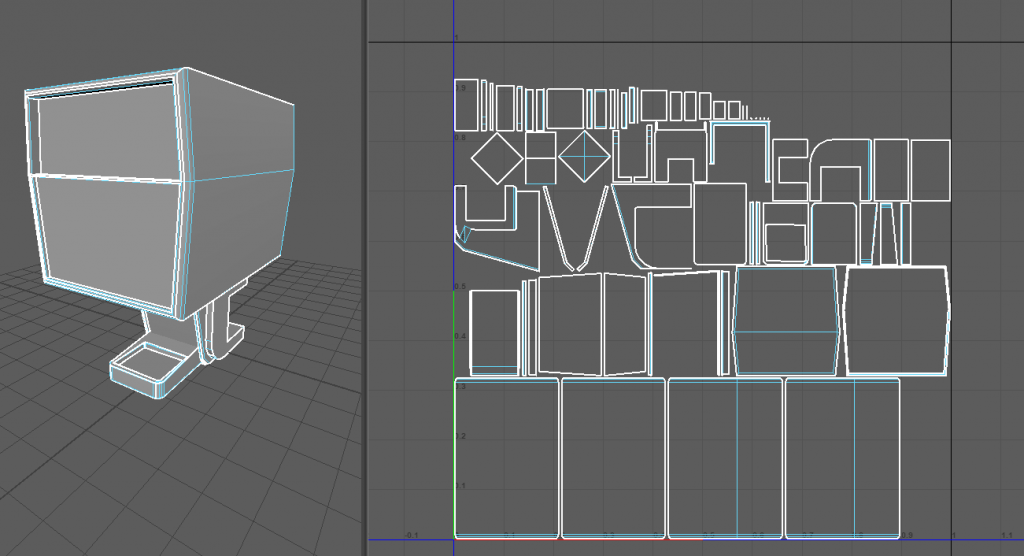Select the E-shaped UV shell
The height and width of the screenshot is (556, 1024).
coord(791,169)
